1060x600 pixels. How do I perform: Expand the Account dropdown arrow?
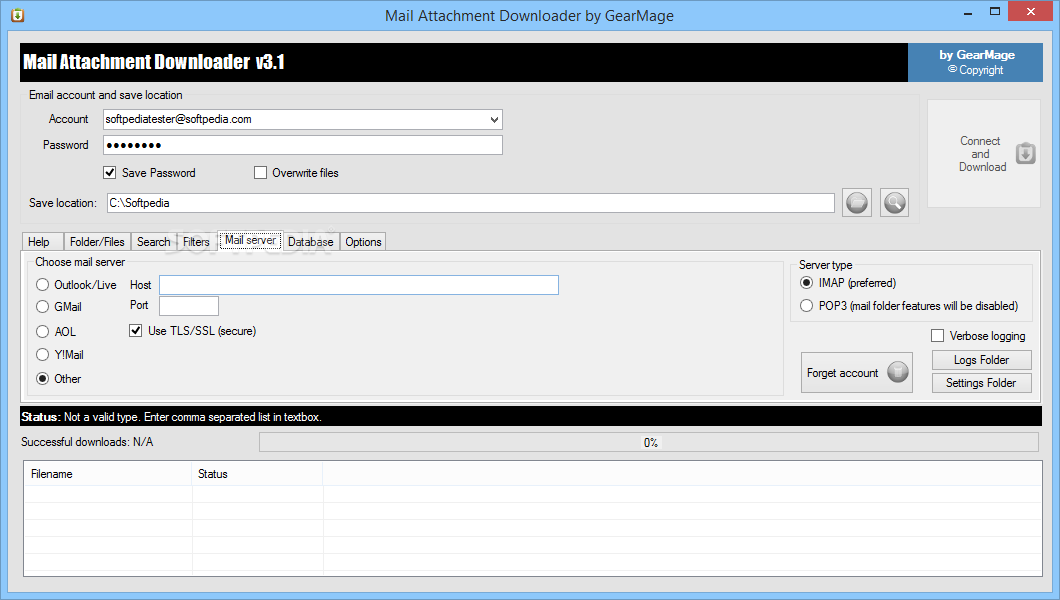(x=494, y=120)
